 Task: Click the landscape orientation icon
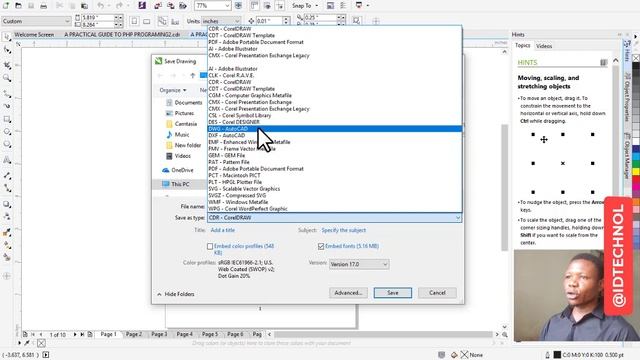pyautogui.click(x=147, y=21)
